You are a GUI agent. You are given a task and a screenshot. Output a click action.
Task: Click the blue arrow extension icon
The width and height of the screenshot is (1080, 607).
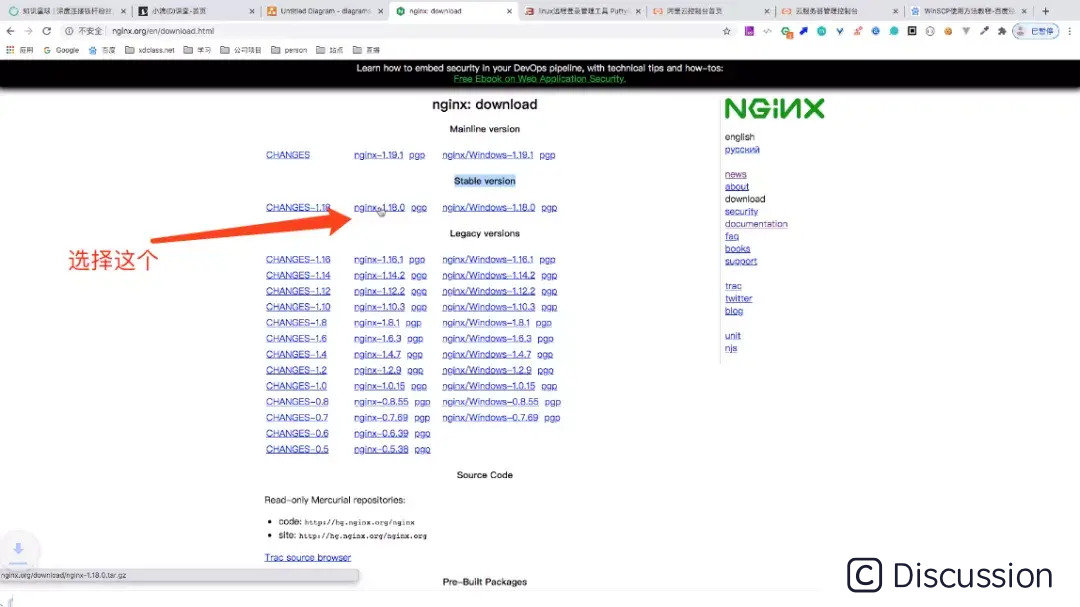click(803, 31)
